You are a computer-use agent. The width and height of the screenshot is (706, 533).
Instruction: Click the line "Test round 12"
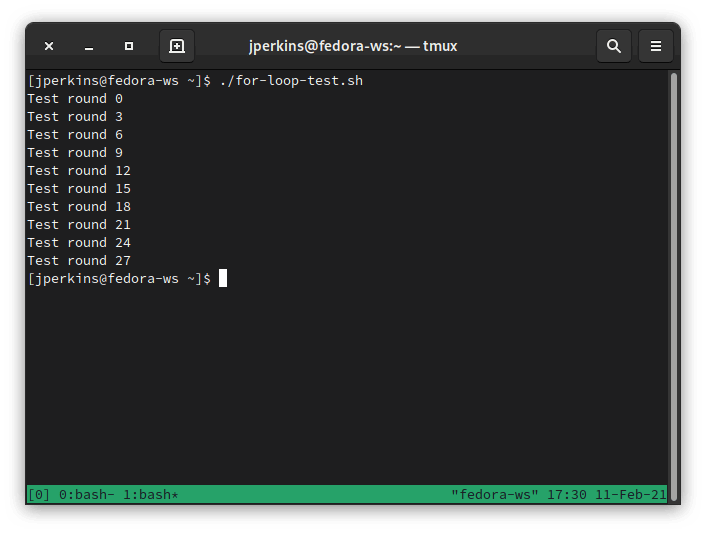79,171
